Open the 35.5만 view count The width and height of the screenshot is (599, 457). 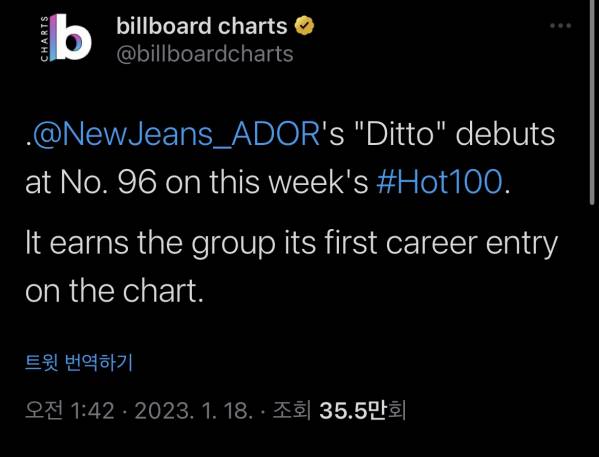(353, 411)
